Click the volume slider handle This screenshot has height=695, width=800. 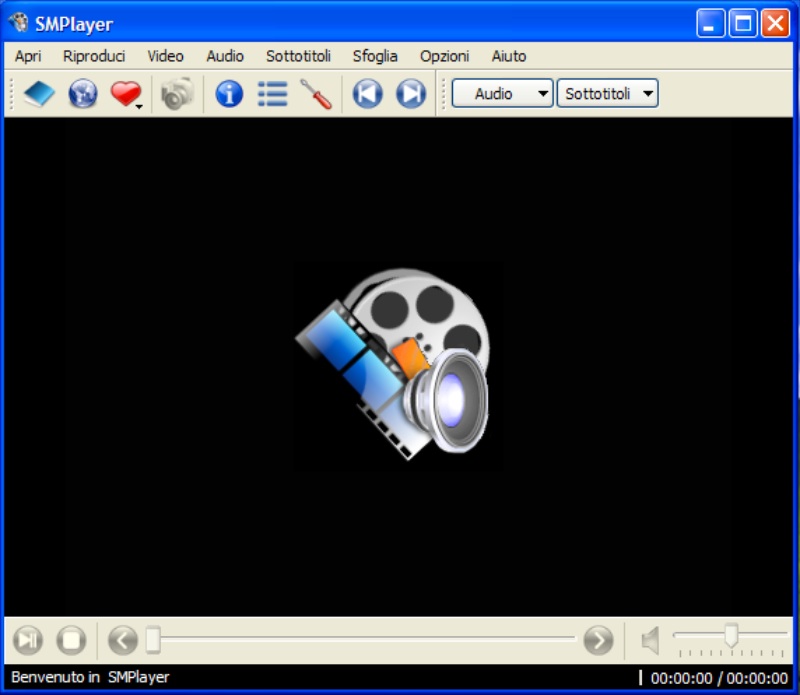point(731,635)
